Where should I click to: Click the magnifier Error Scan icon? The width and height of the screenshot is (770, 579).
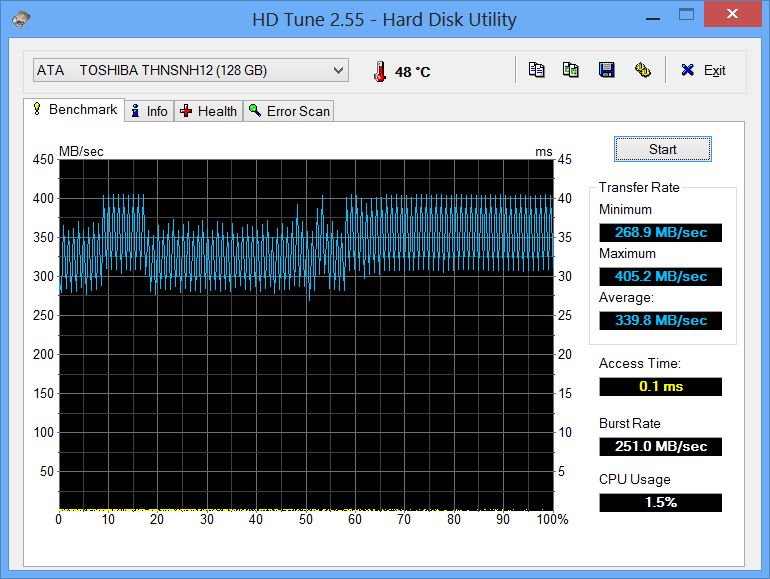coord(254,110)
